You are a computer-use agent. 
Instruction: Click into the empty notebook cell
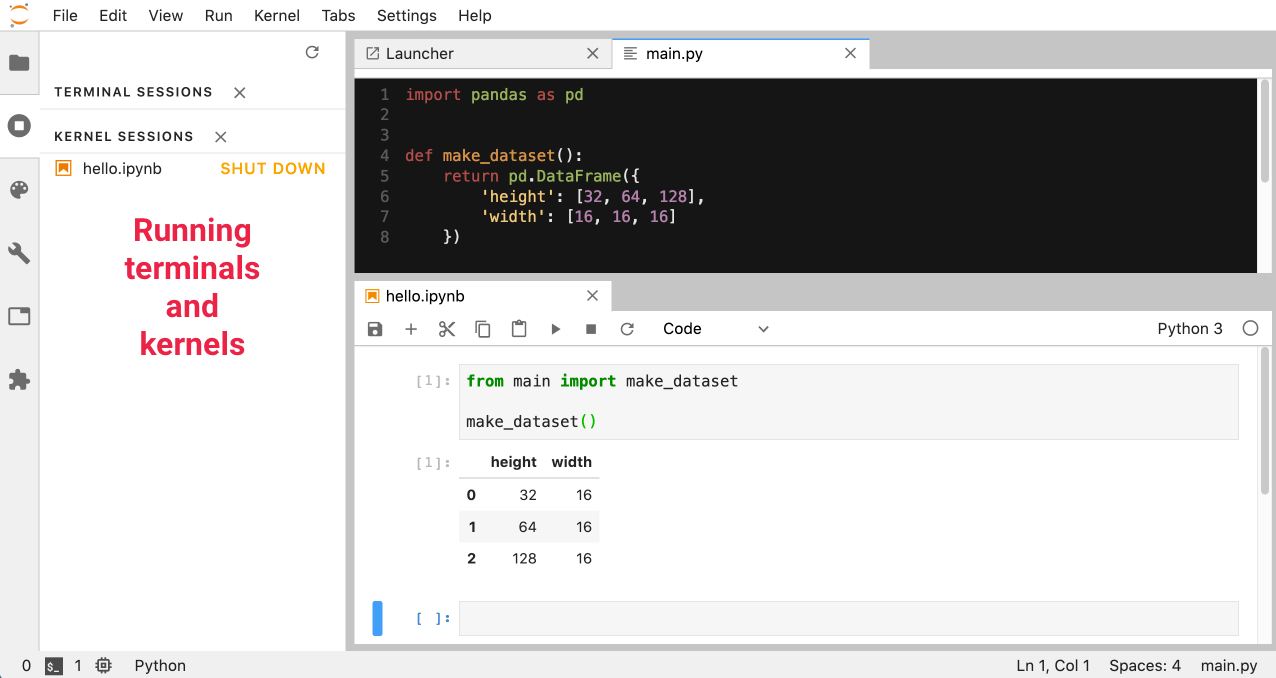click(x=848, y=618)
